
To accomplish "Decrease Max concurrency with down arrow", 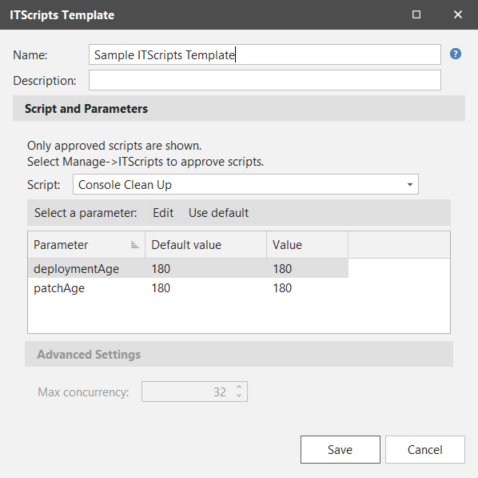I will point(239,396).
